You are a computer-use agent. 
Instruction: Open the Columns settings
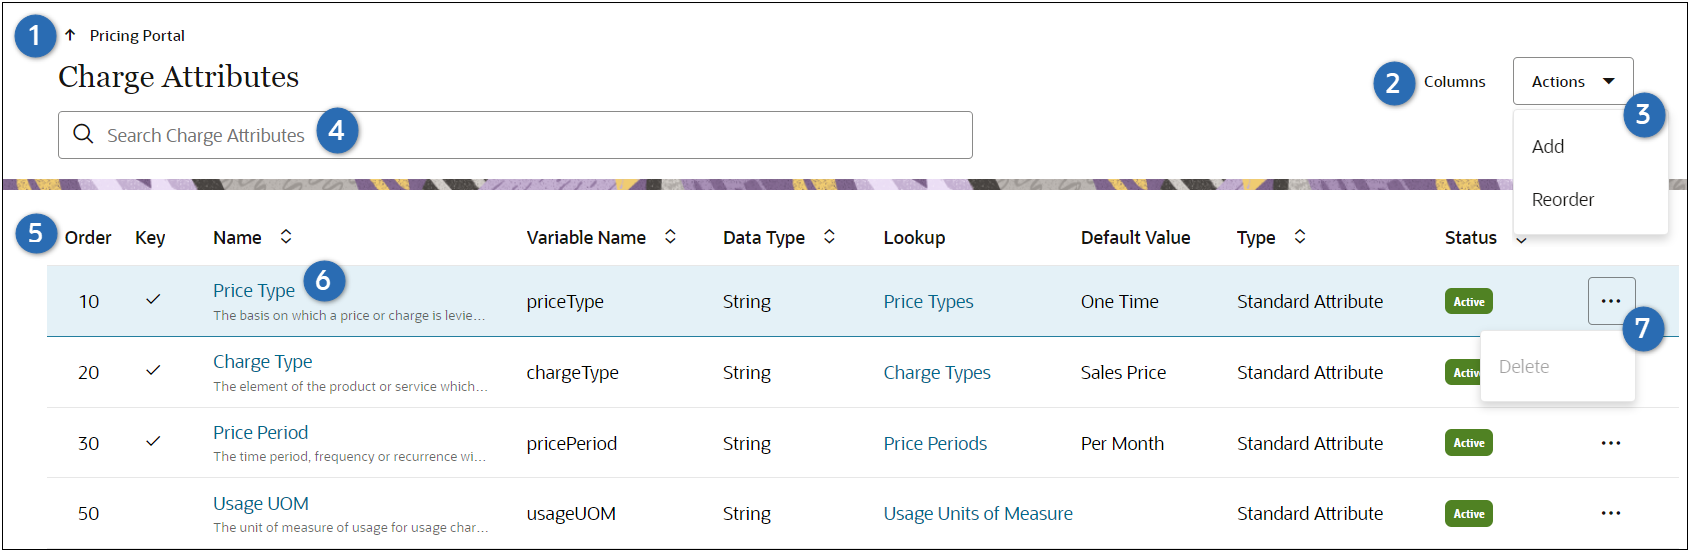click(x=1454, y=82)
